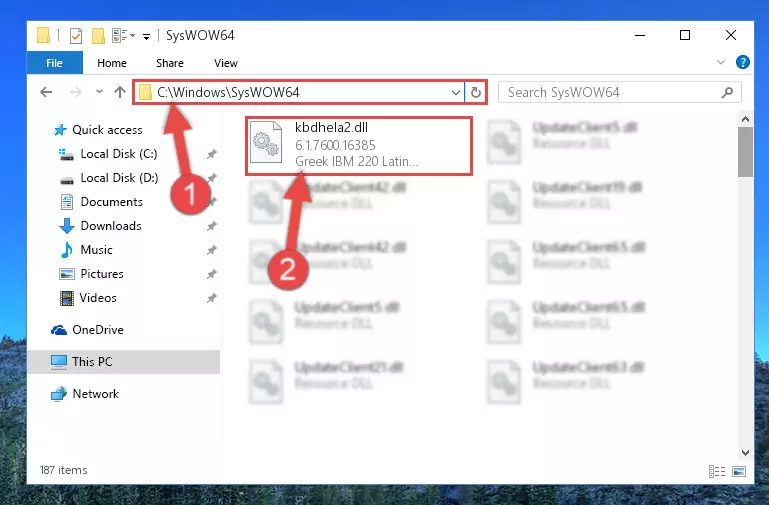Open the Share ribbon tab
Screen dimensions: 769x505
[170, 63]
